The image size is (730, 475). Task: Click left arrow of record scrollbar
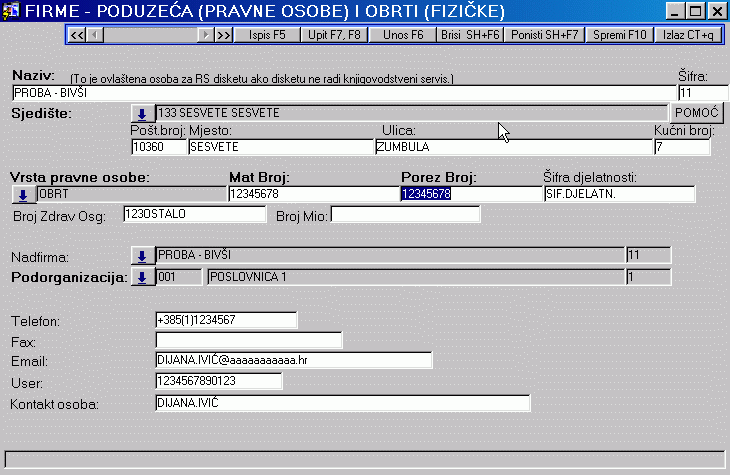(x=95, y=35)
